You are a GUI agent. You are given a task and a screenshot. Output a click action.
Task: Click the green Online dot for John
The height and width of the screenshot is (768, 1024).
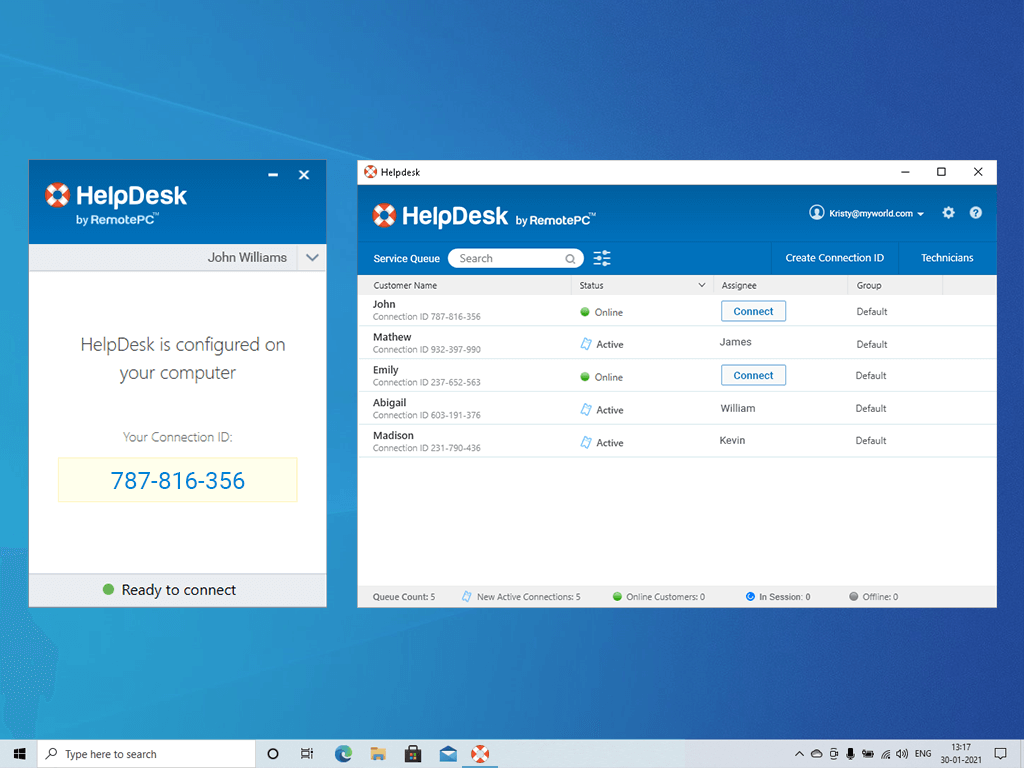click(585, 312)
